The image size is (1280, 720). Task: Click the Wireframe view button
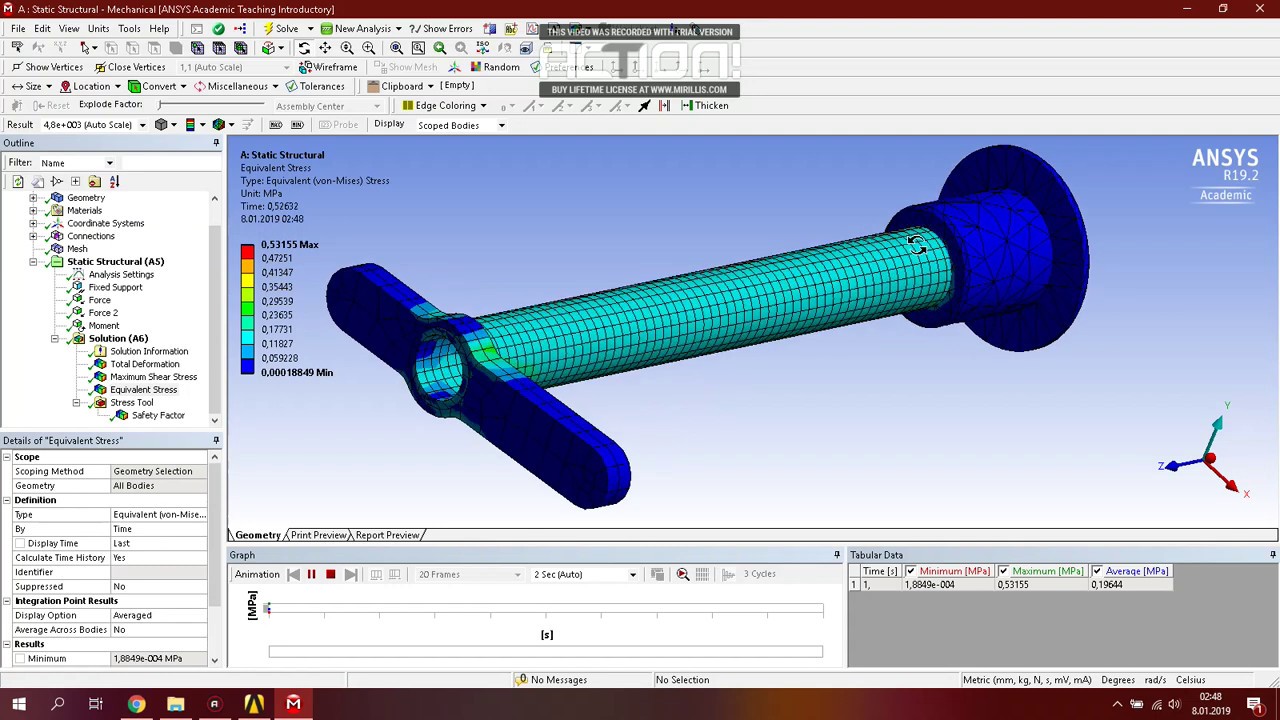[x=328, y=67]
